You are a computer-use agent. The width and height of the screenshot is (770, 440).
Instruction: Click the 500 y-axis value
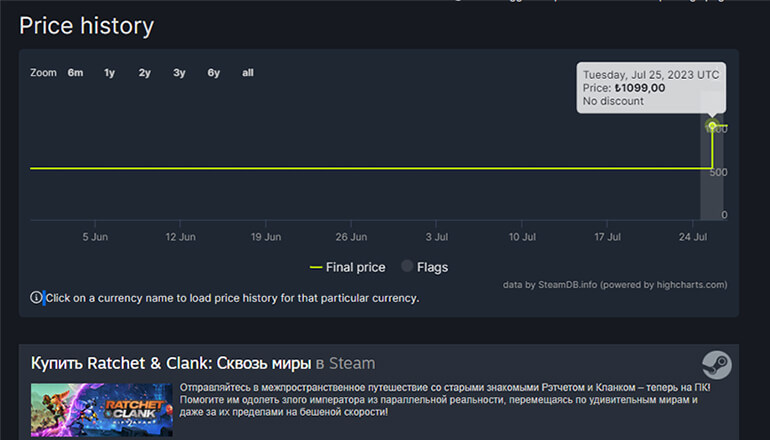718,172
